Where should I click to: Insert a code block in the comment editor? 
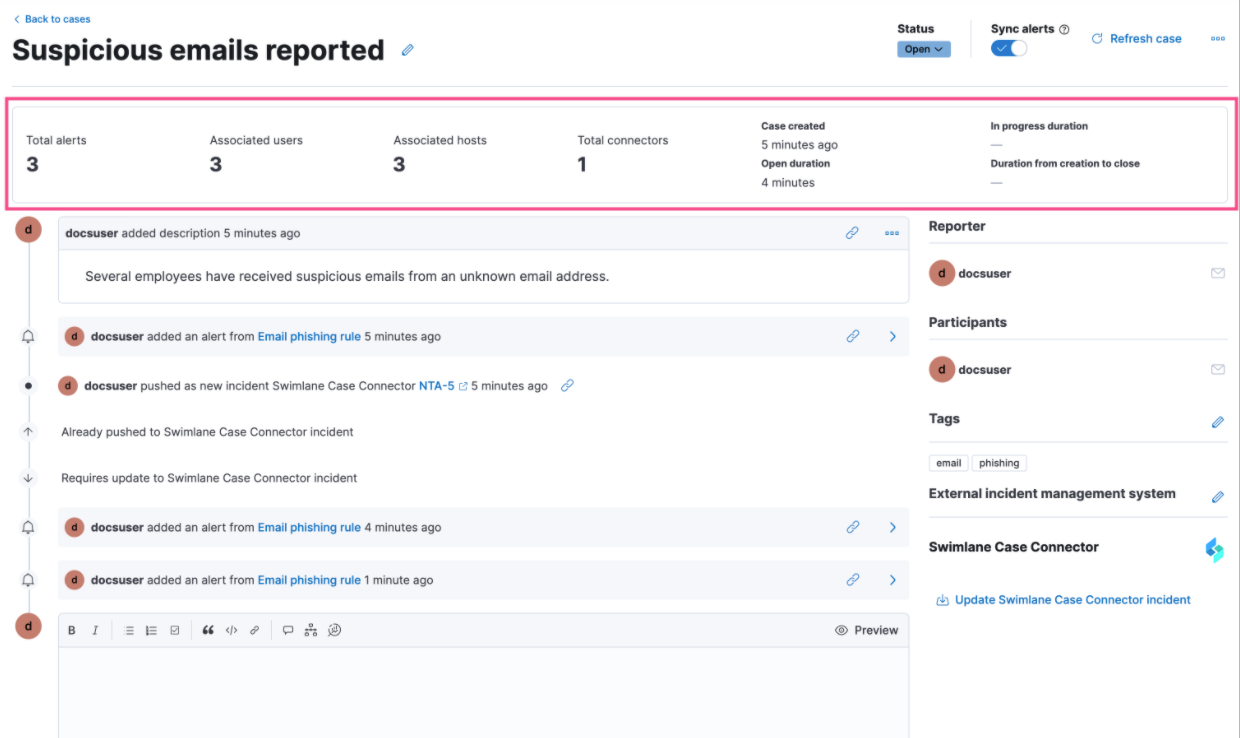coord(231,630)
